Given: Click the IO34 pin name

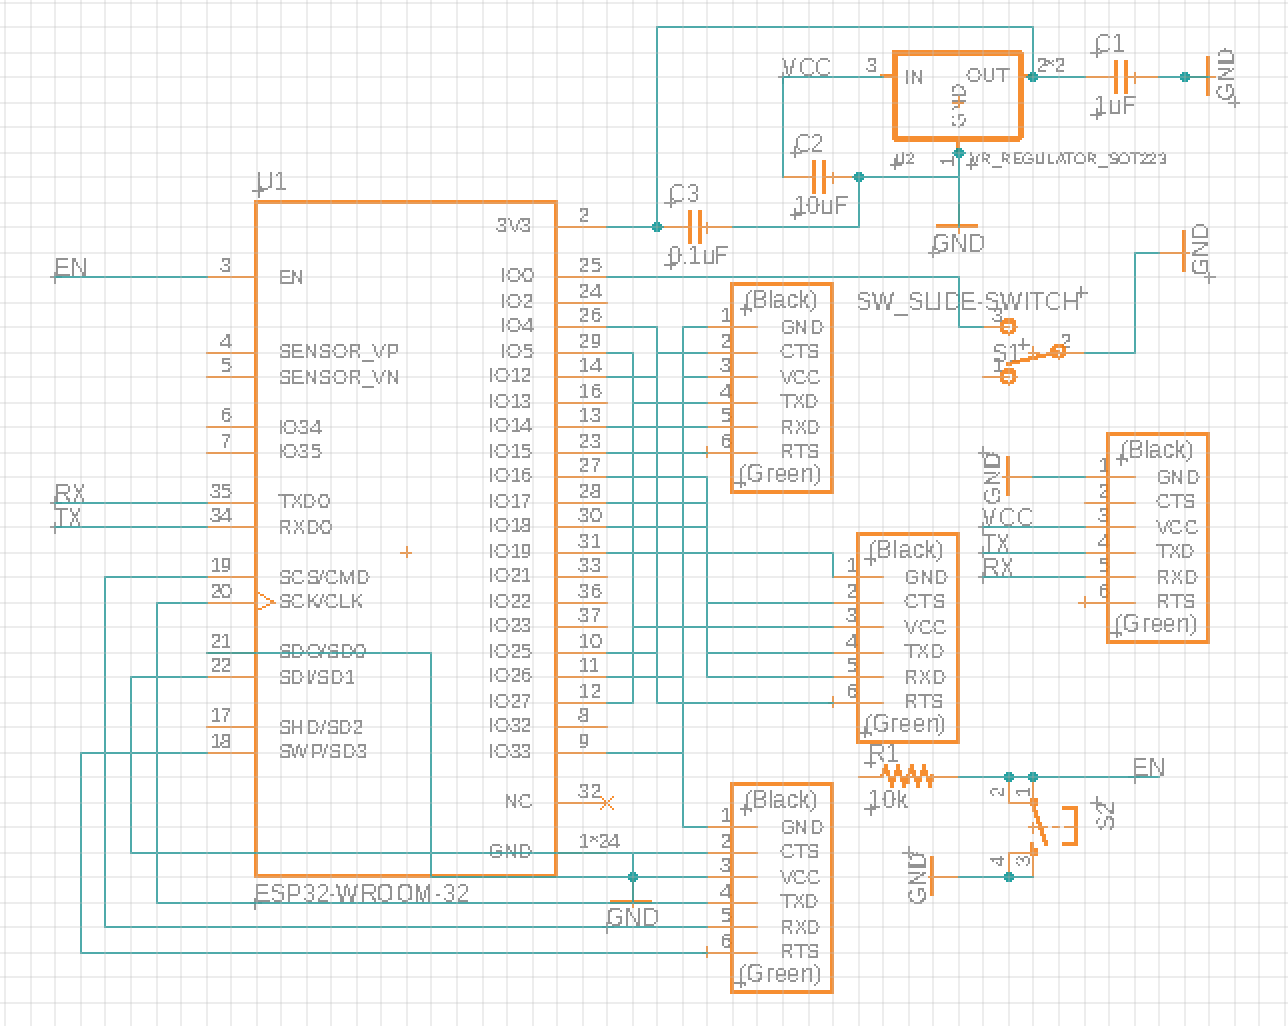Looking at the screenshot, I should pos(301,427).
